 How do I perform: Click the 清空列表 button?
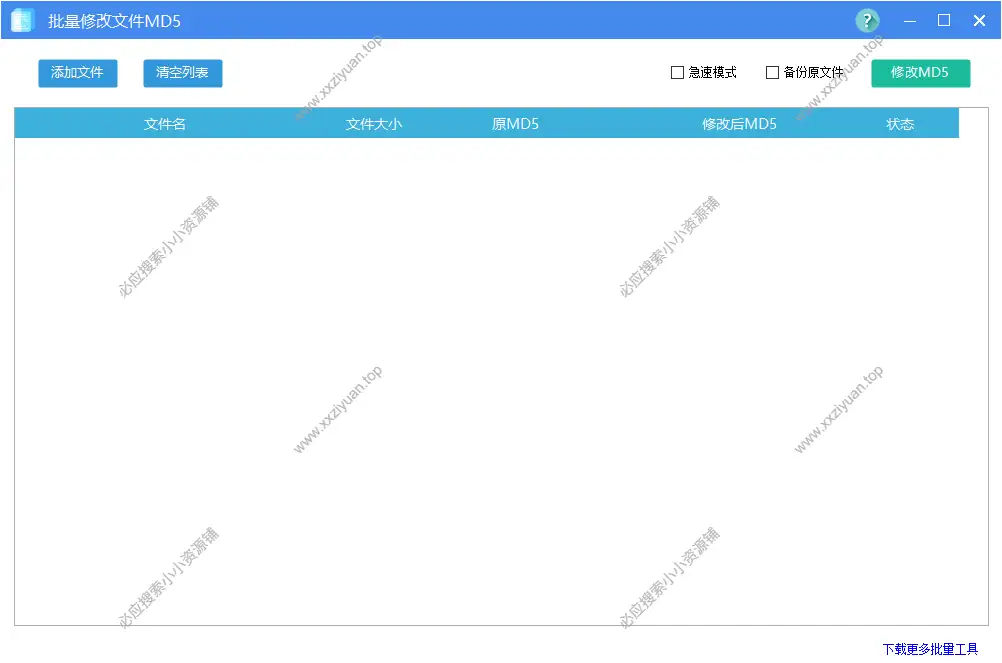182,73
